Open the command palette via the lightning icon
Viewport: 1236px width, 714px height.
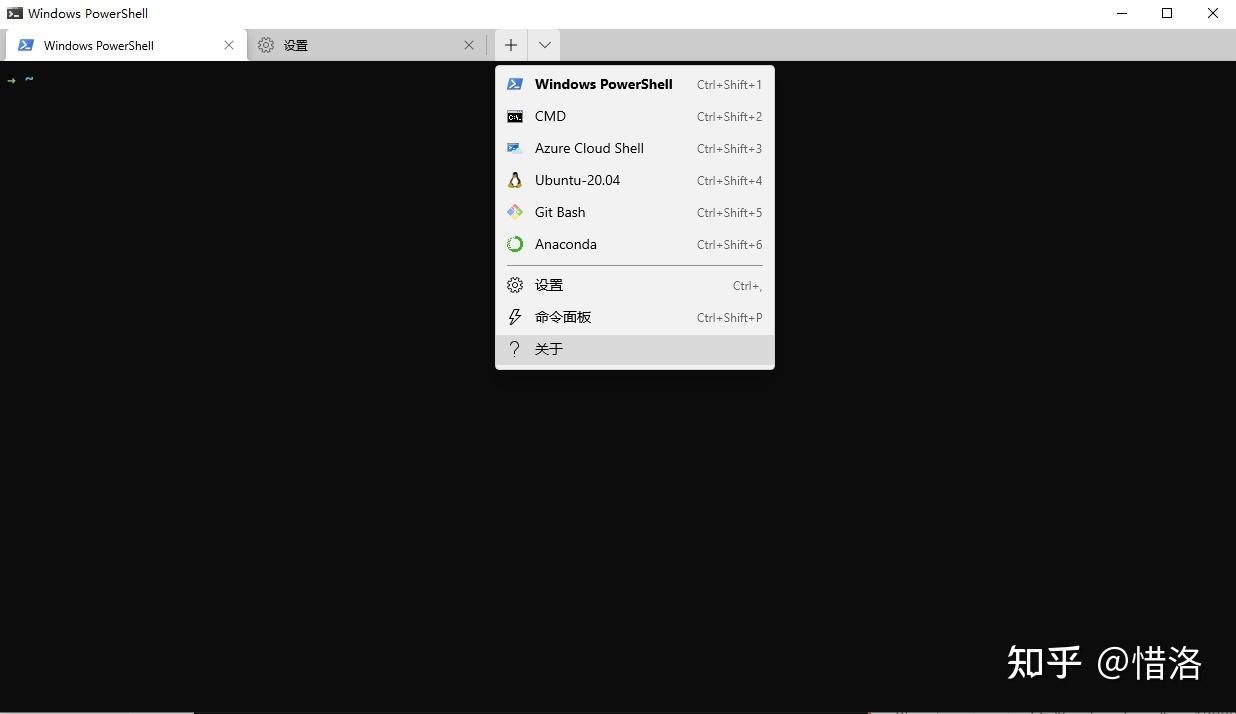point(514,317)
